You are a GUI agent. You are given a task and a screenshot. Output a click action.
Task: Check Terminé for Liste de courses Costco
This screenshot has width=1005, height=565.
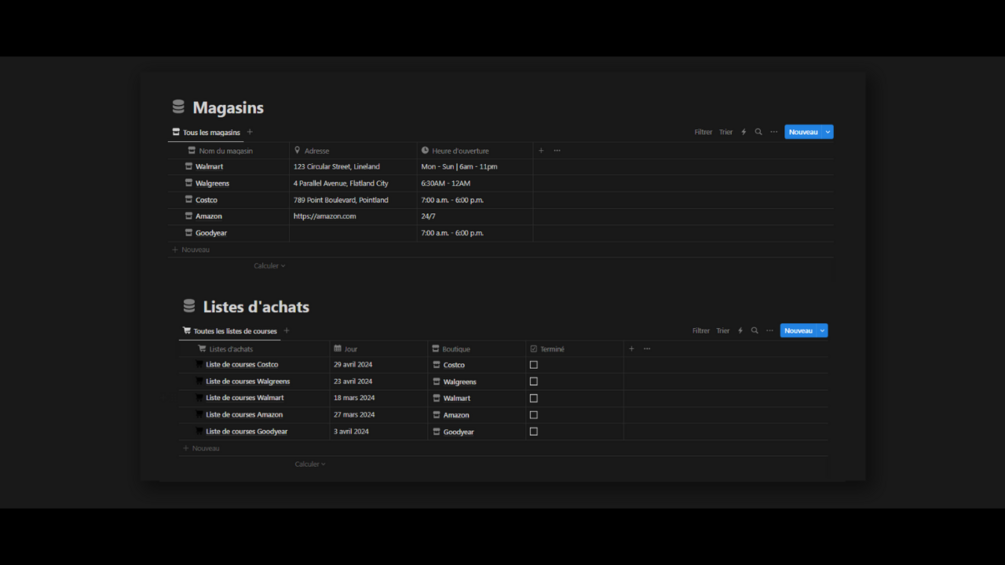click(534, 364)
